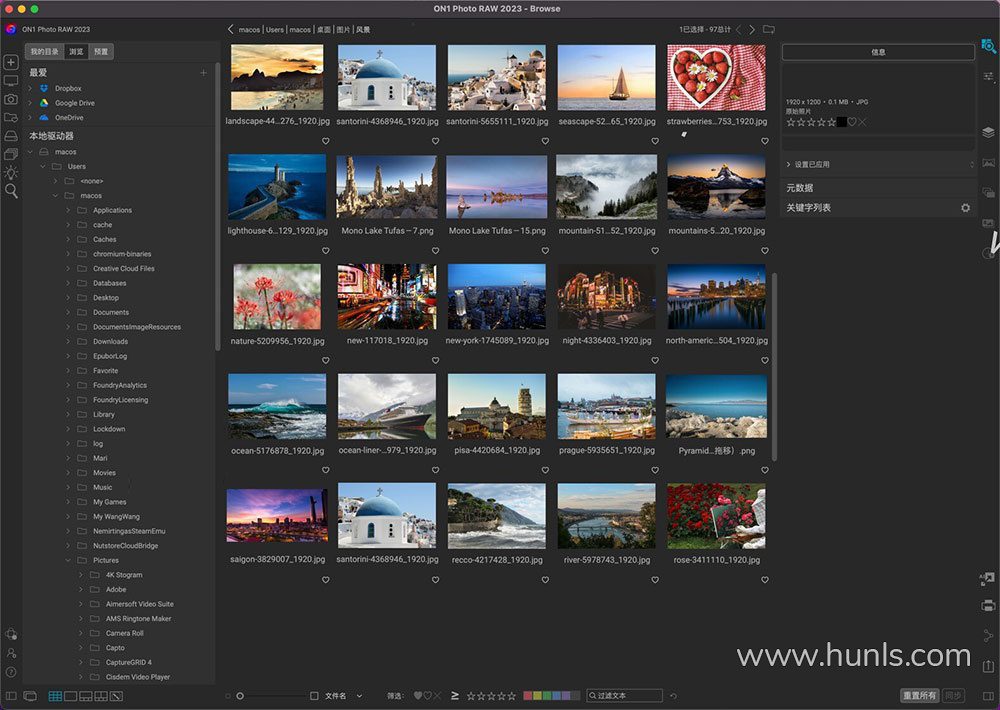This screenshot has width=1000, height=710.
Task: Open the 信息 tab in right panel
Action: 878,52
